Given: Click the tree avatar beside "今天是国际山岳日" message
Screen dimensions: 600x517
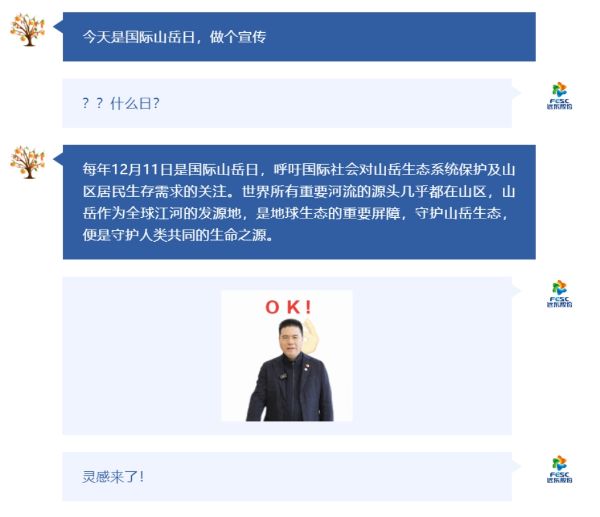Looking at the screenshot, I should pos(28,30).
